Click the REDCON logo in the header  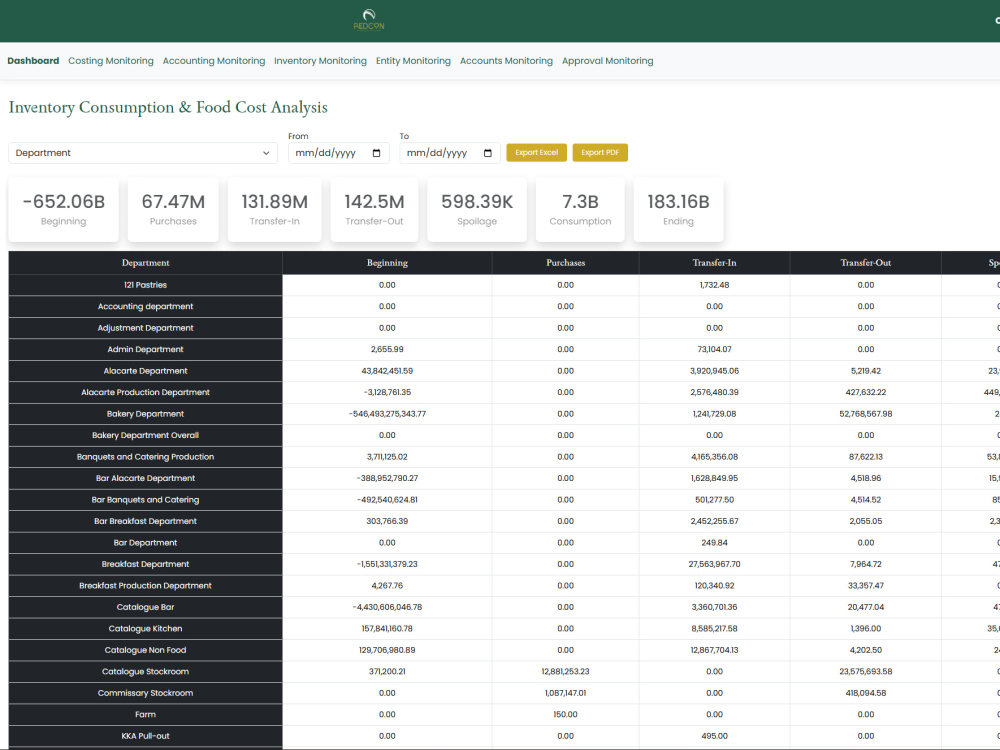tap(369, 20)
